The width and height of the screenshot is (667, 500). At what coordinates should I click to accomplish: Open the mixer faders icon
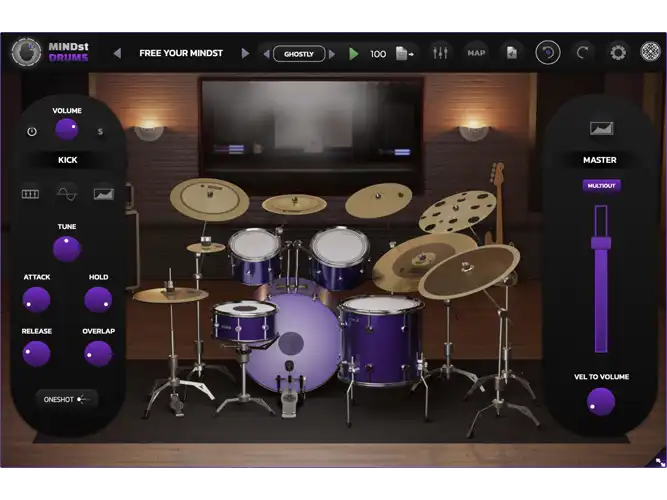440,53
